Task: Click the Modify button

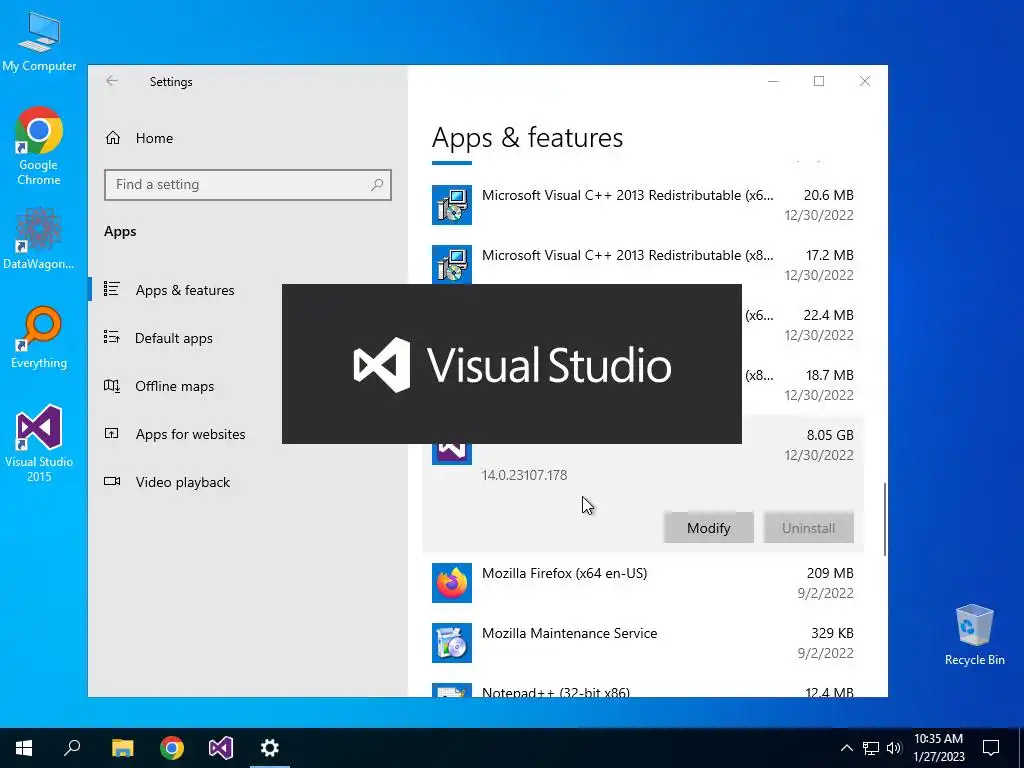Action: click(709, 528)
